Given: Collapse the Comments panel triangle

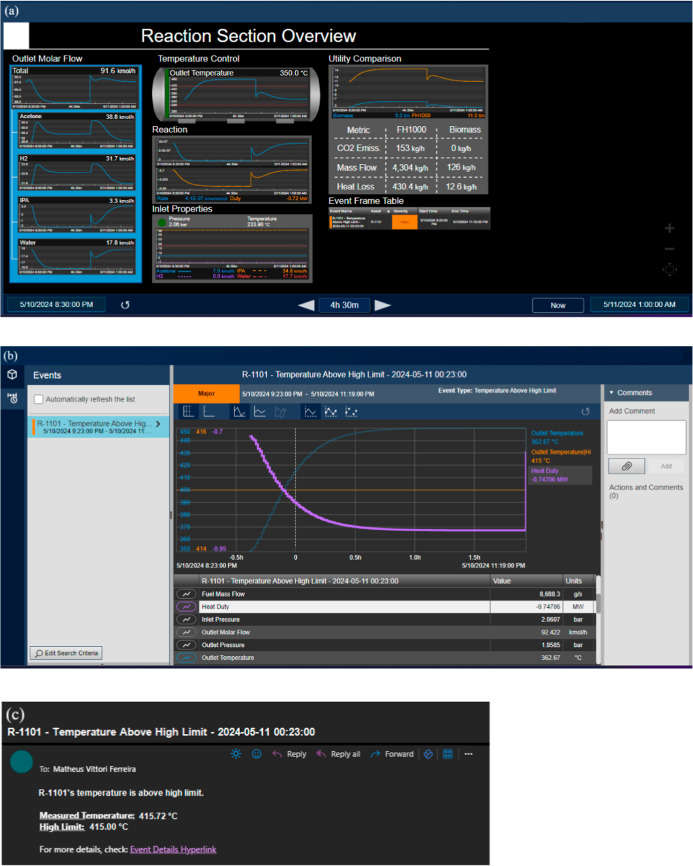Looking at the screenshot, I should click(x=611, y=393).
